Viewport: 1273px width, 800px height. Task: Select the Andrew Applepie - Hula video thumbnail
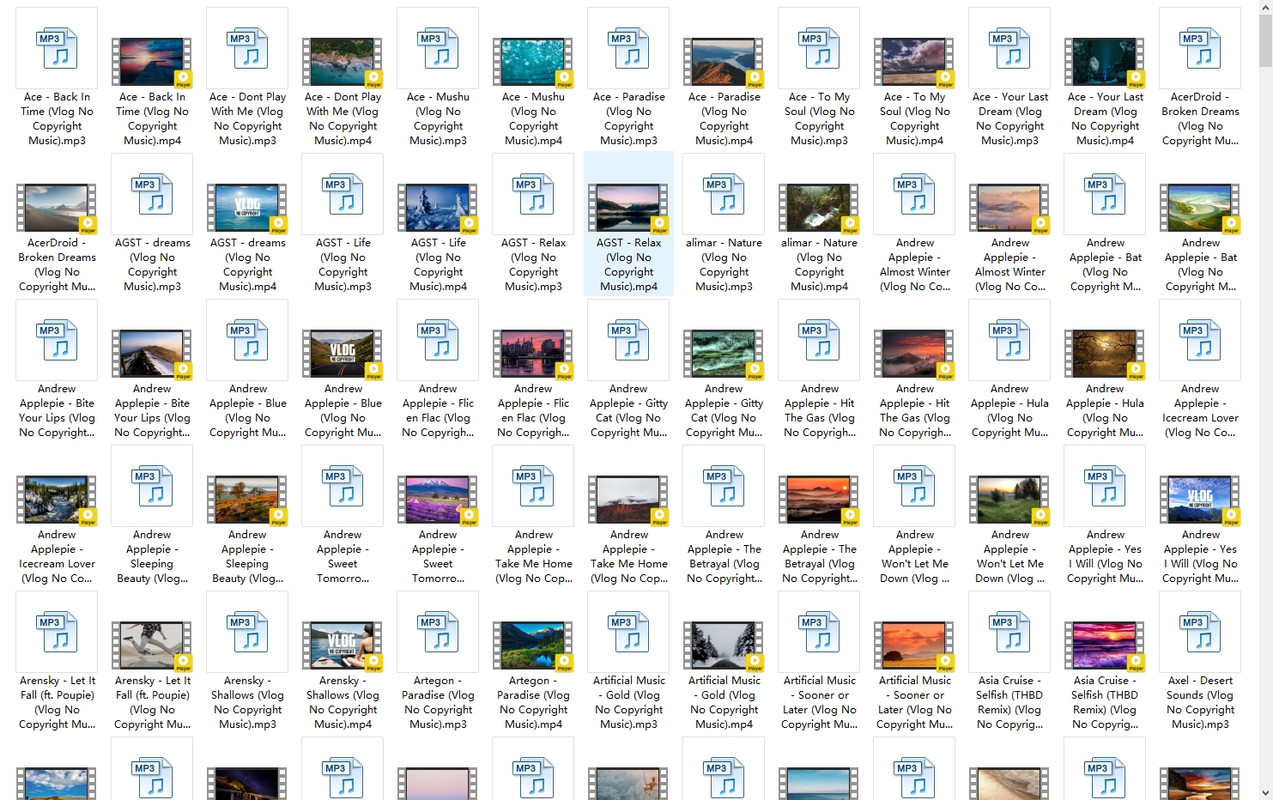click(1106, 354)
